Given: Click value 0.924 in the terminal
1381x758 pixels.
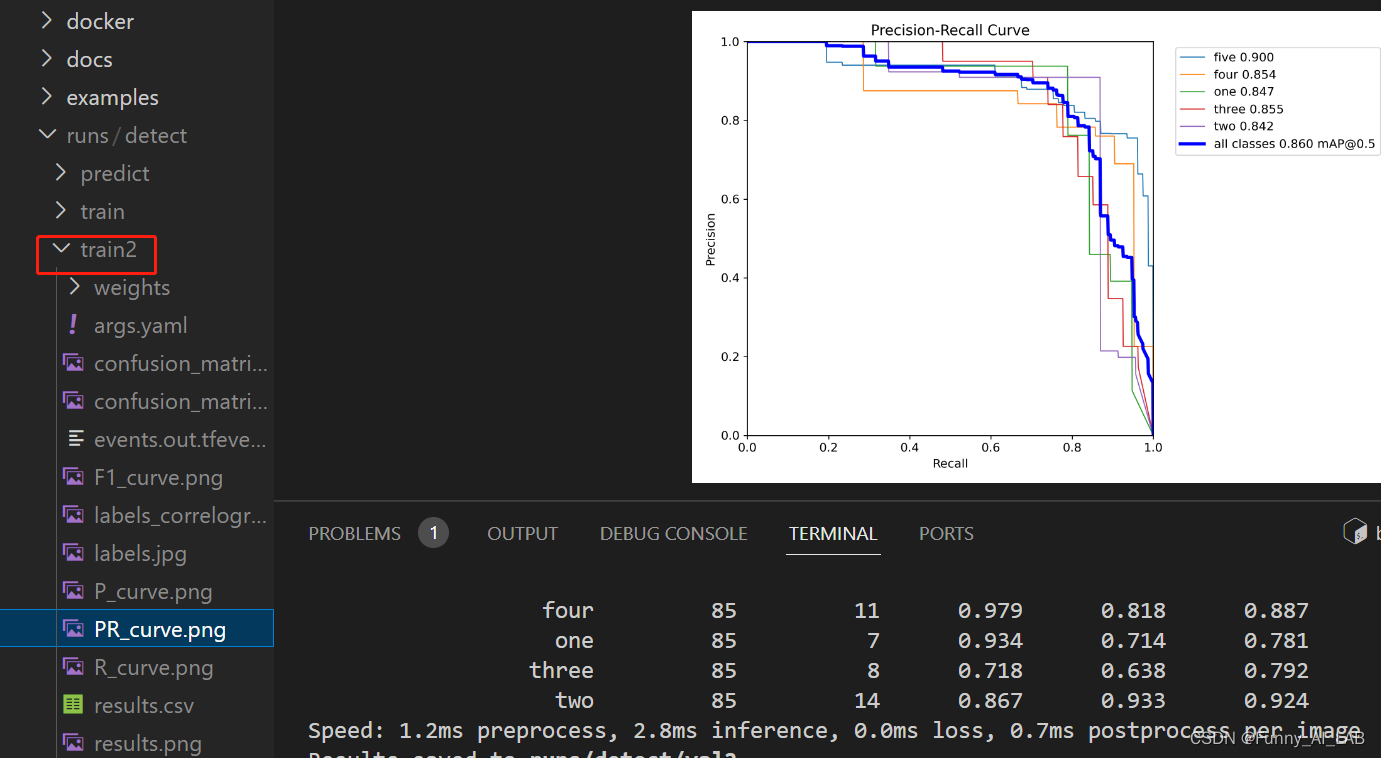Looking at the screenshot, I should click(1276, 700).
